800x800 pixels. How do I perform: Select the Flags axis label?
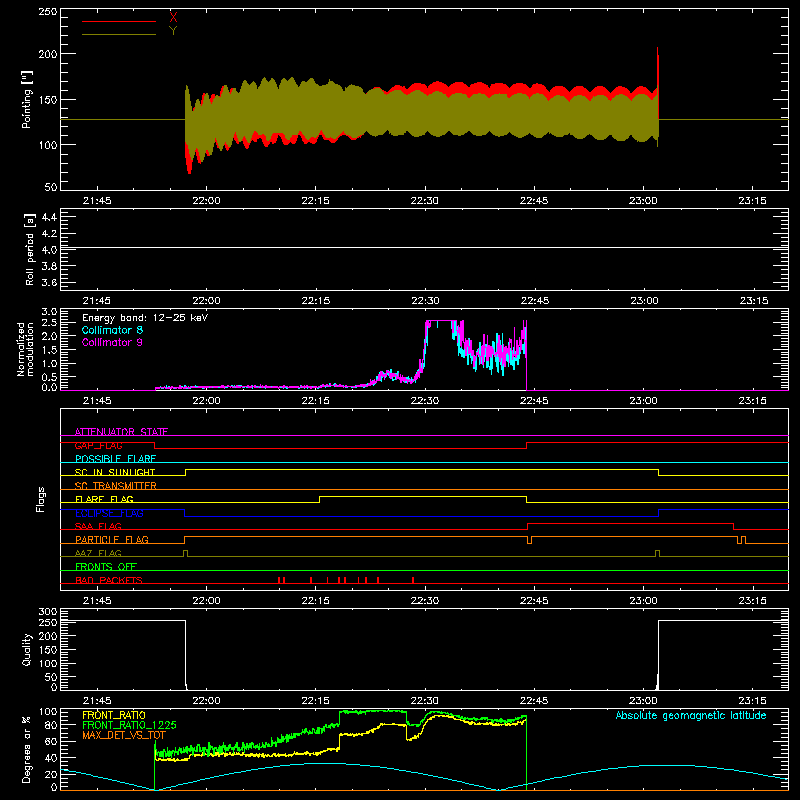40,499
